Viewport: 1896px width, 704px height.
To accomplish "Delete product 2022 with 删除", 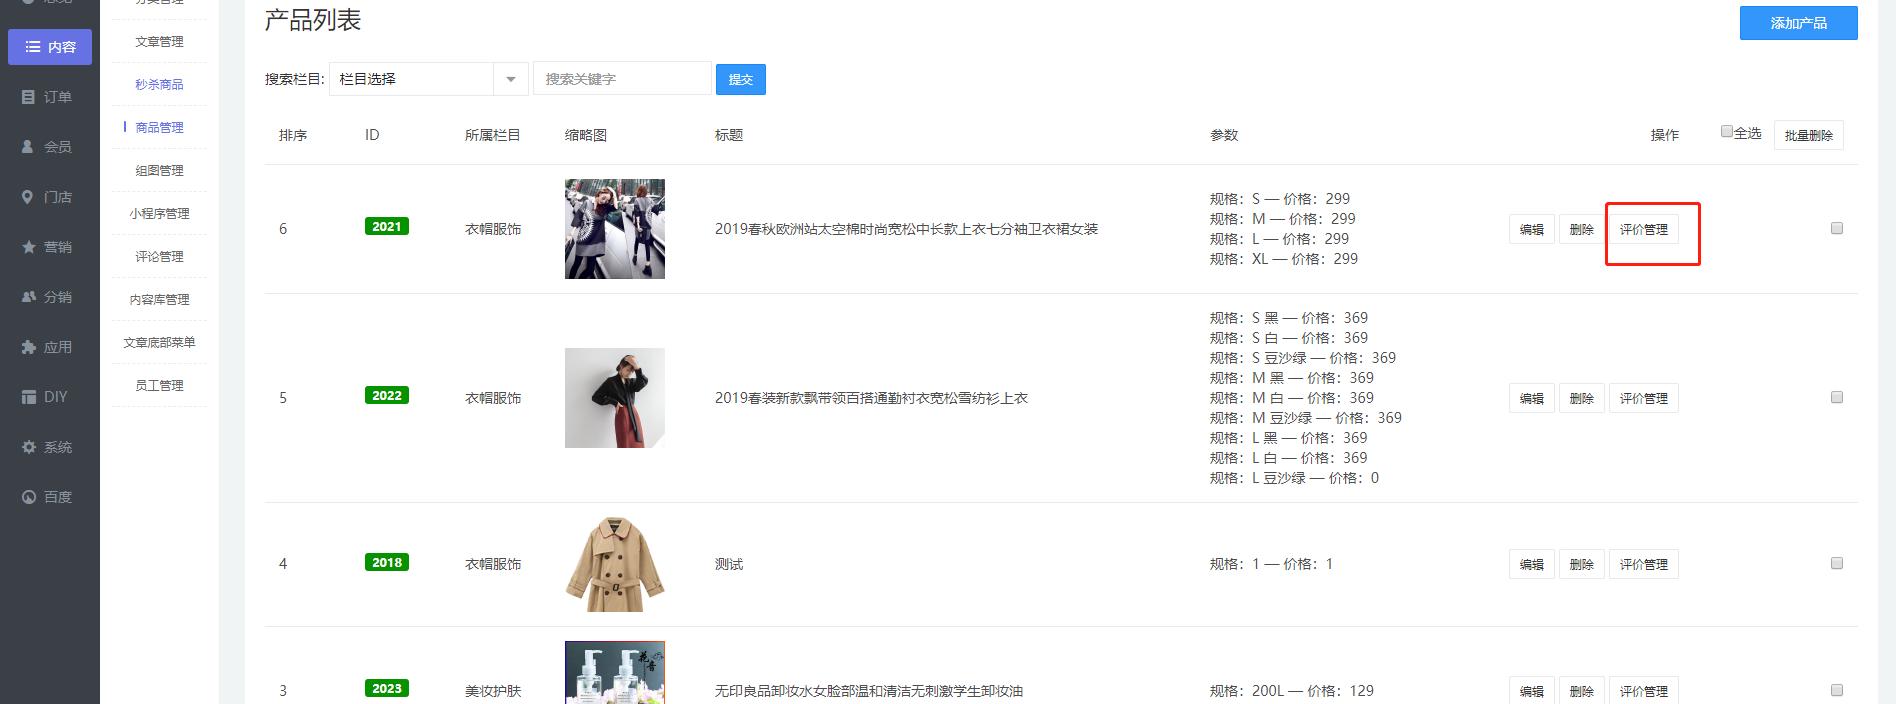I will (1581, 398).
